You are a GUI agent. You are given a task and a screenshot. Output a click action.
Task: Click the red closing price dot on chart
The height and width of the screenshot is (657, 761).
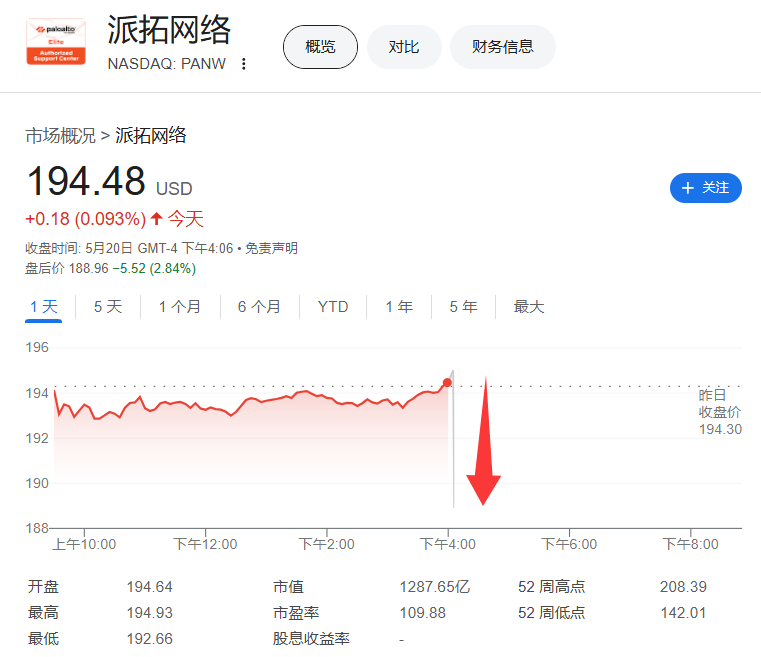pyautogui.click(x=447, y=383)
